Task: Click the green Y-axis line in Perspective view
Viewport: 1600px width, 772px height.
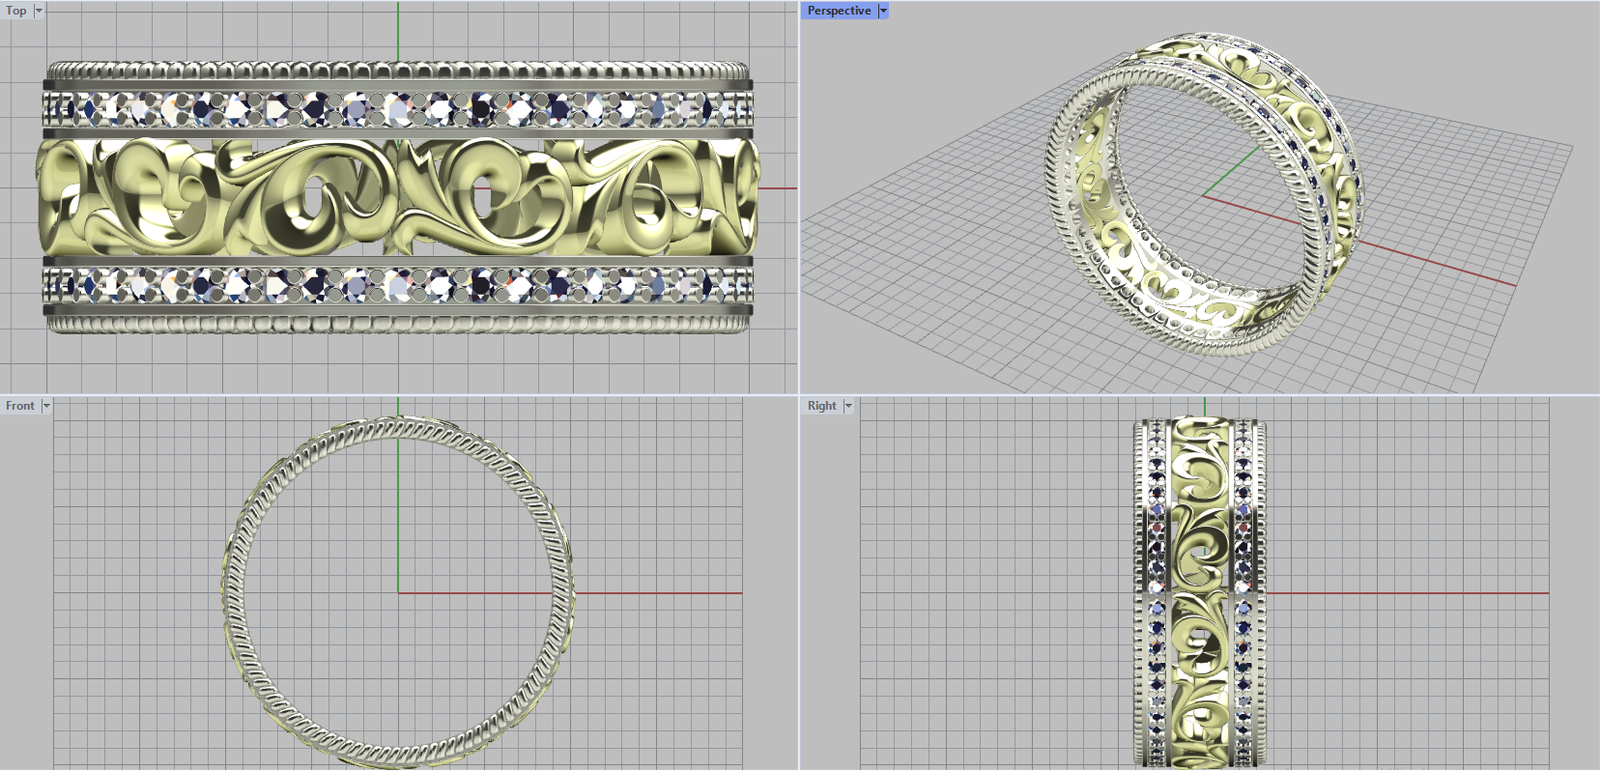Action: click(1232, 172)
